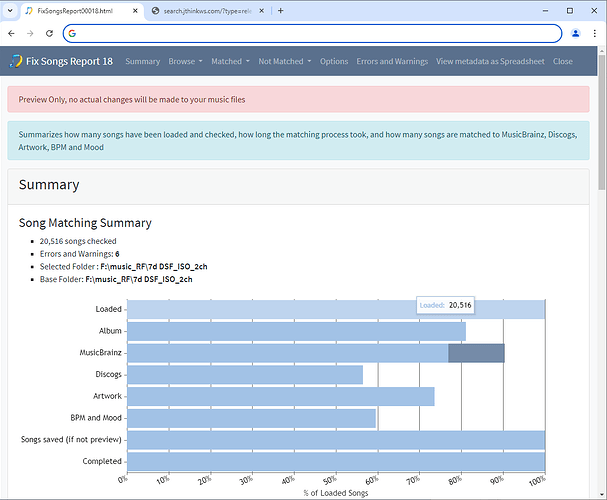Open the Options nav item
607x500 pixels.
pos(334,62)
